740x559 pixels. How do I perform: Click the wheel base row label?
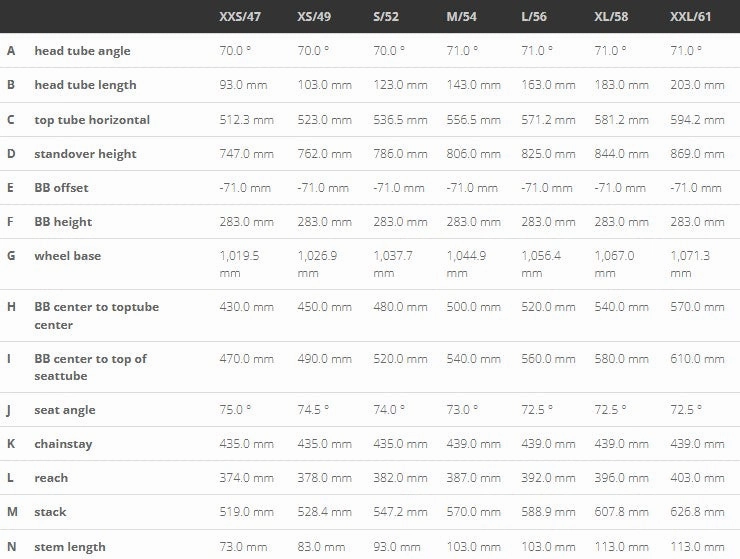67,256
